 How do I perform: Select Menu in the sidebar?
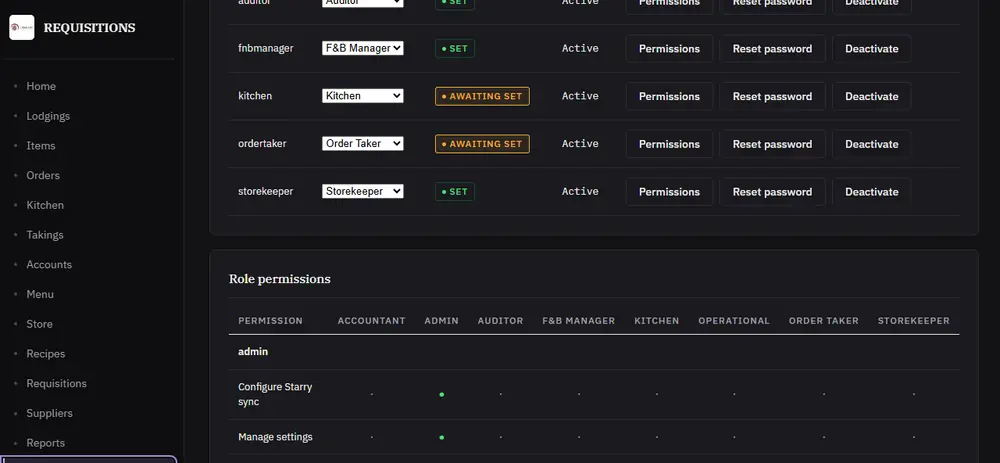pyautogui.click(x=40, y=294)
